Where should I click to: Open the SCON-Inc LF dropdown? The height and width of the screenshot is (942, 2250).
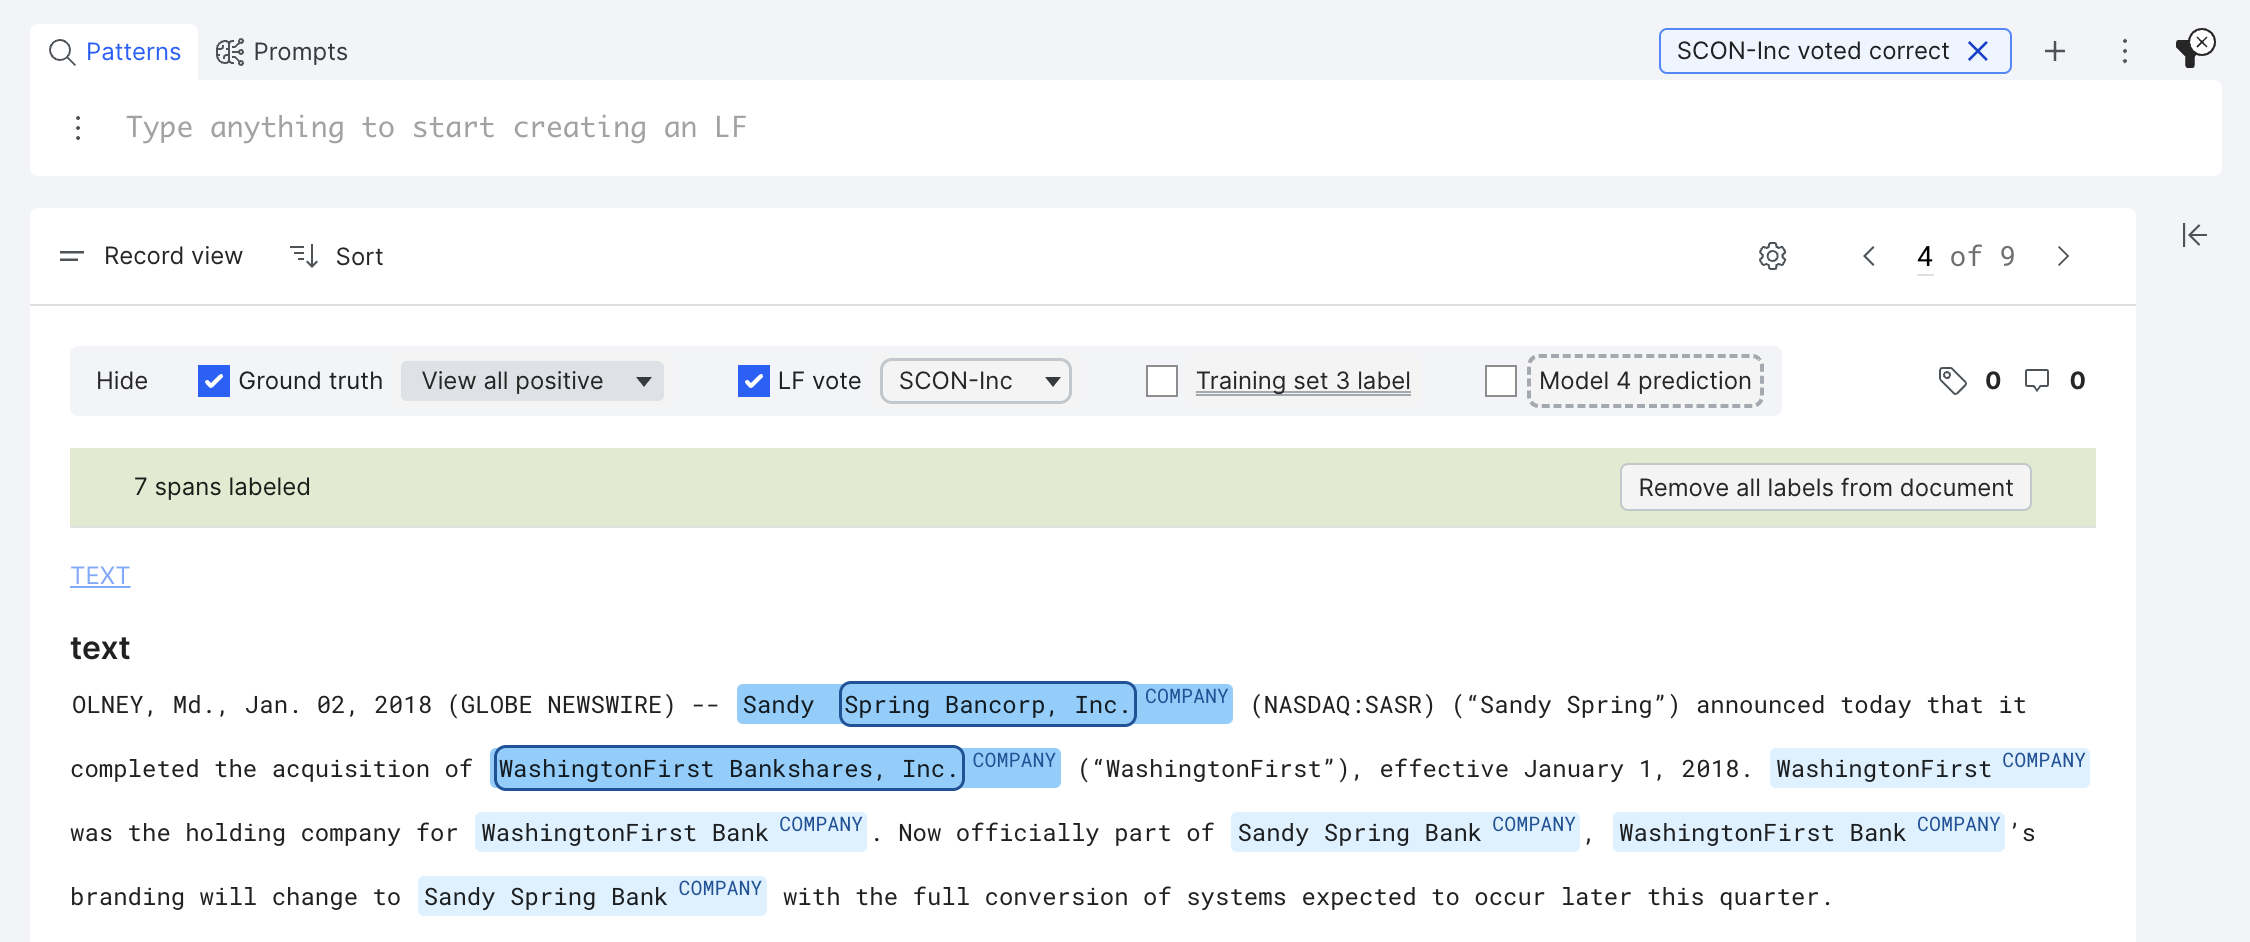point(976,381)
